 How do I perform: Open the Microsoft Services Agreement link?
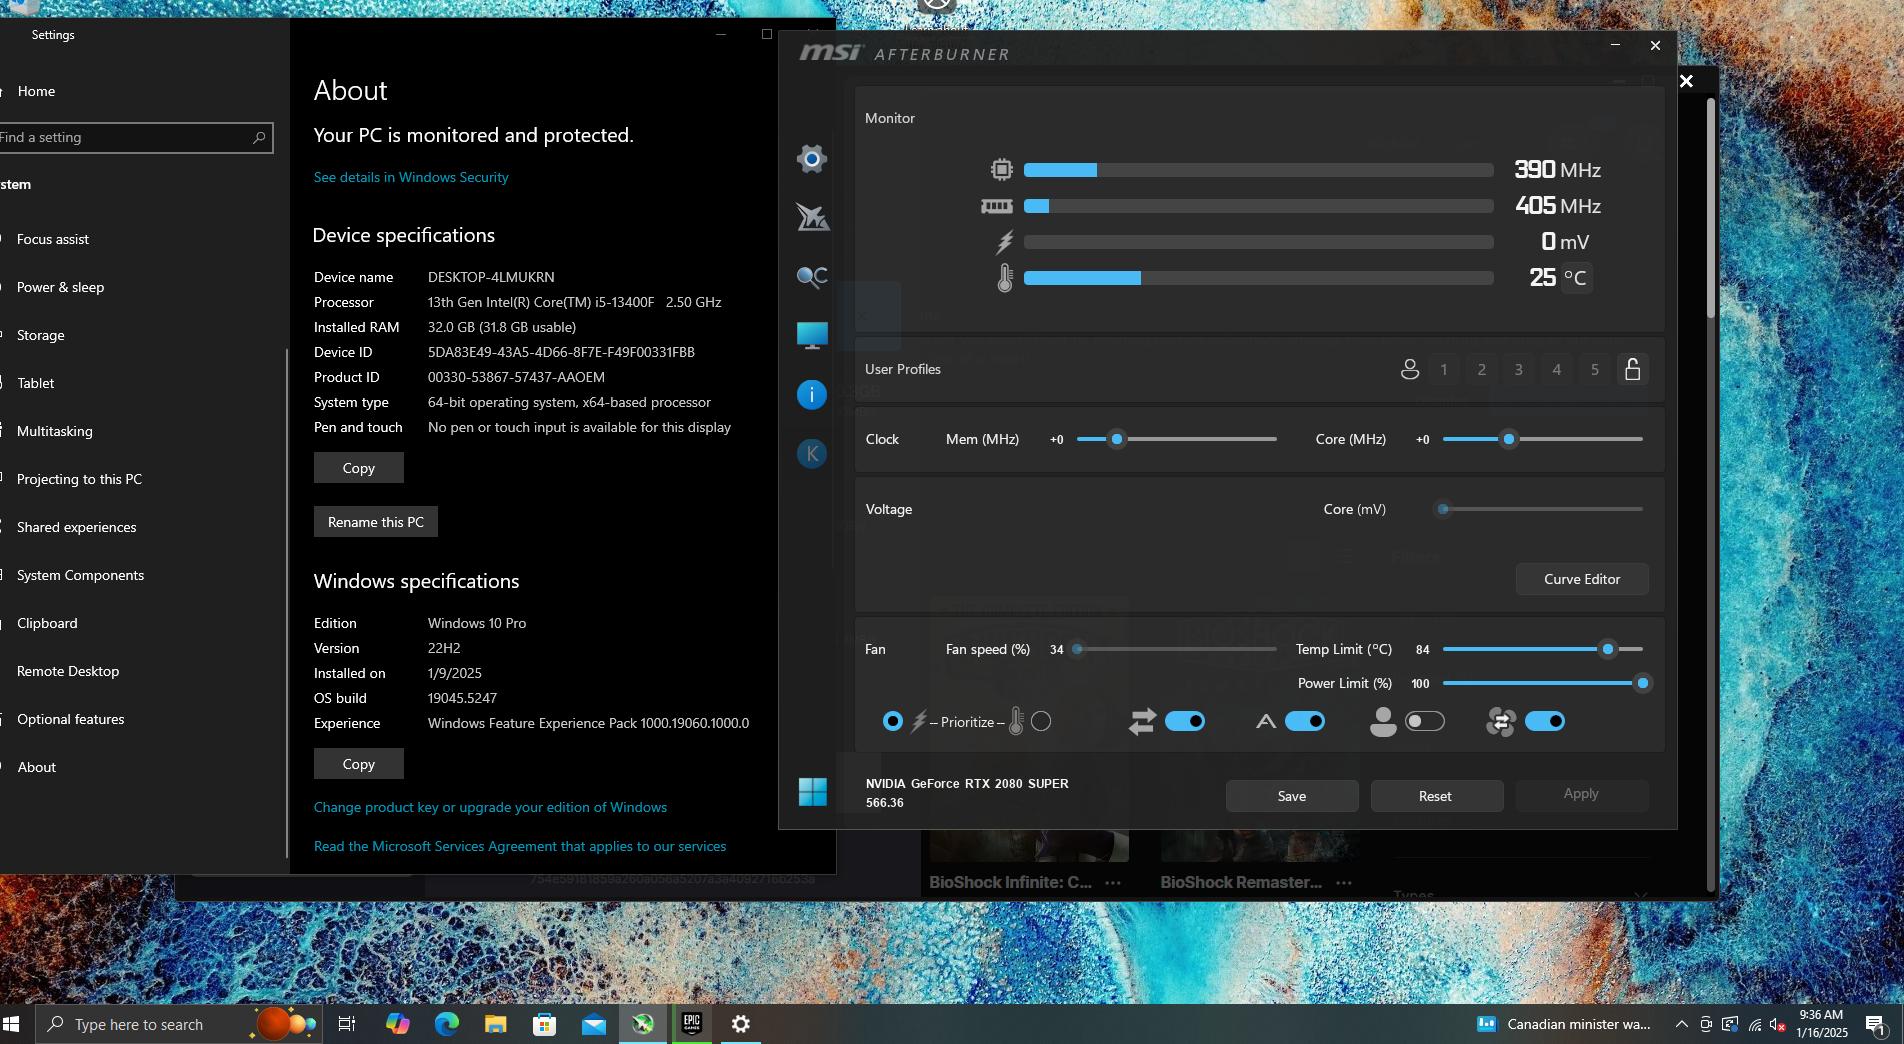click(520, 846)
